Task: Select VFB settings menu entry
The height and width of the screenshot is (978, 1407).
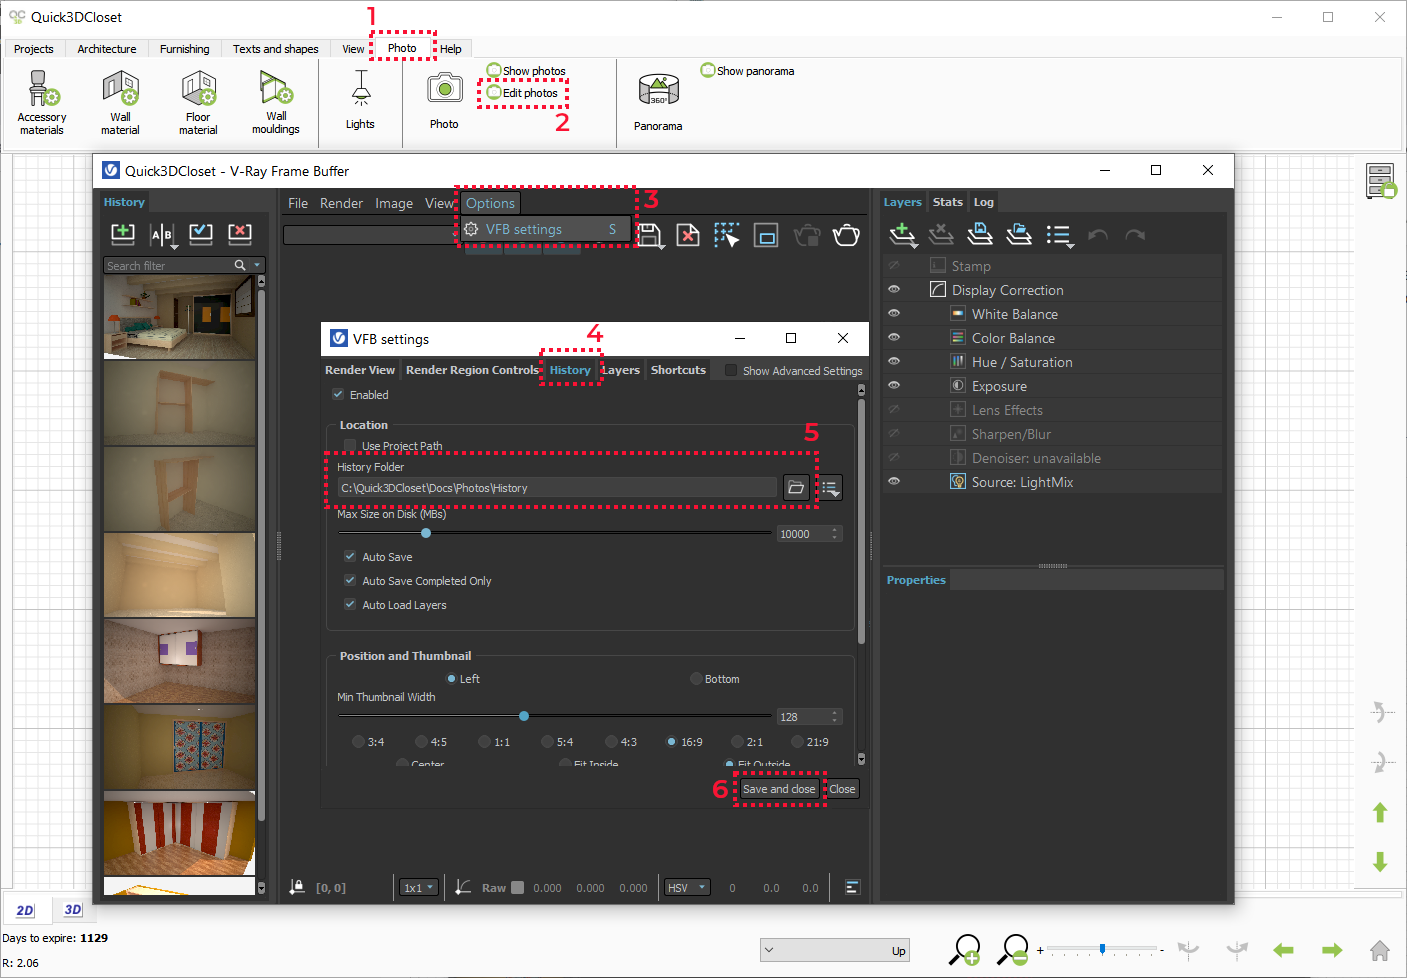Action: click(547, 229)
